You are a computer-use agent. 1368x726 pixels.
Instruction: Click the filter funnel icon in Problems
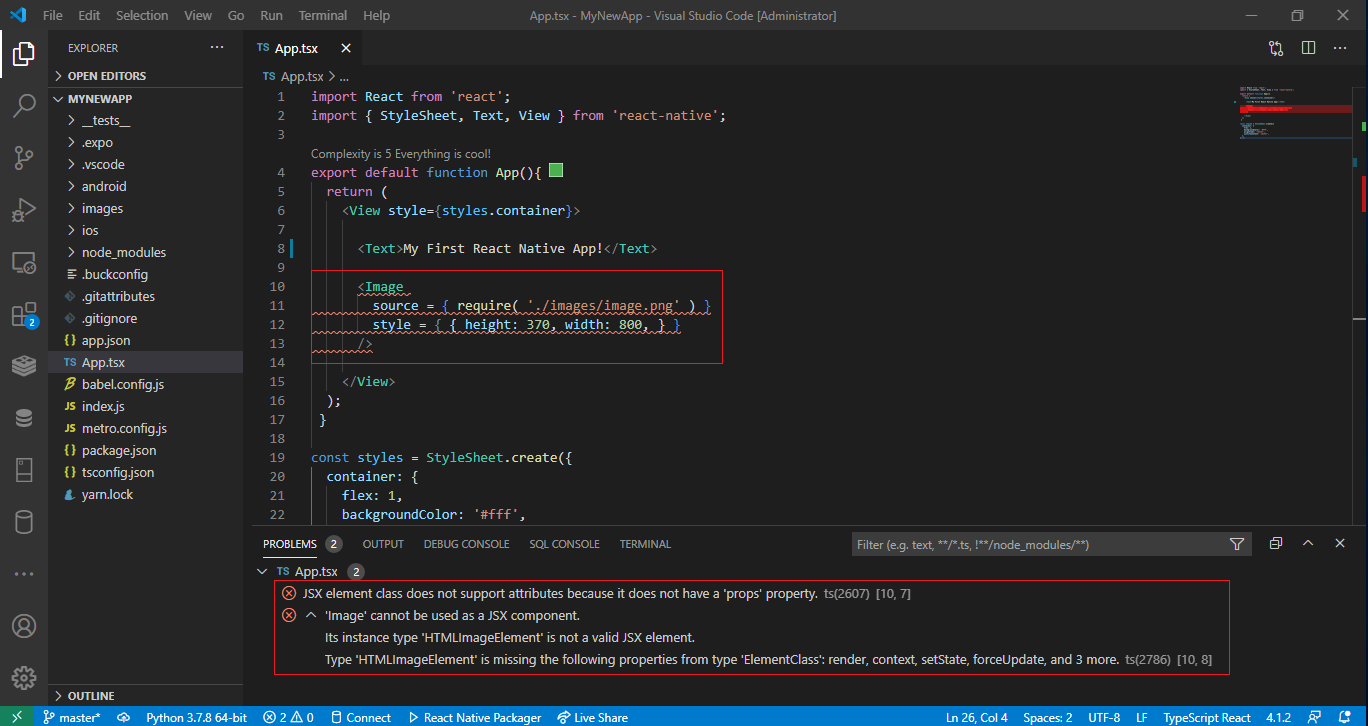pos(1237,544)
